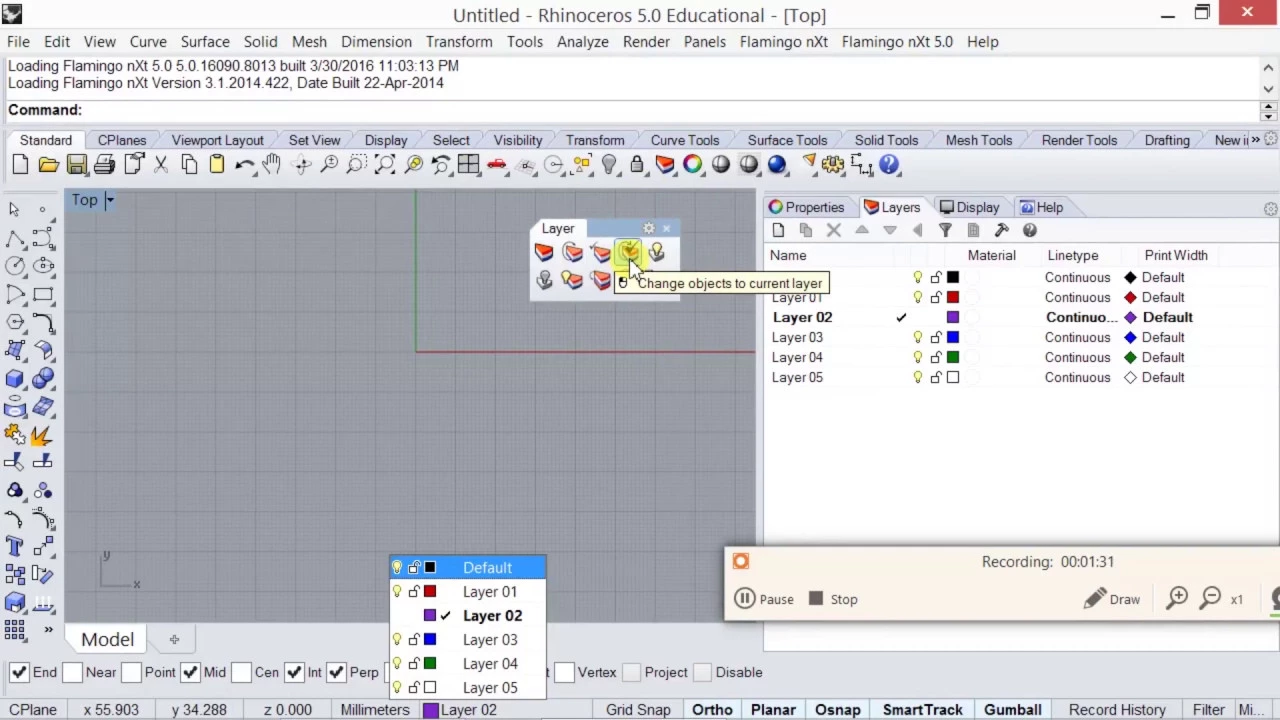Click Change objects to current layer icon
1280x720 pixels.
coord(628,252)
